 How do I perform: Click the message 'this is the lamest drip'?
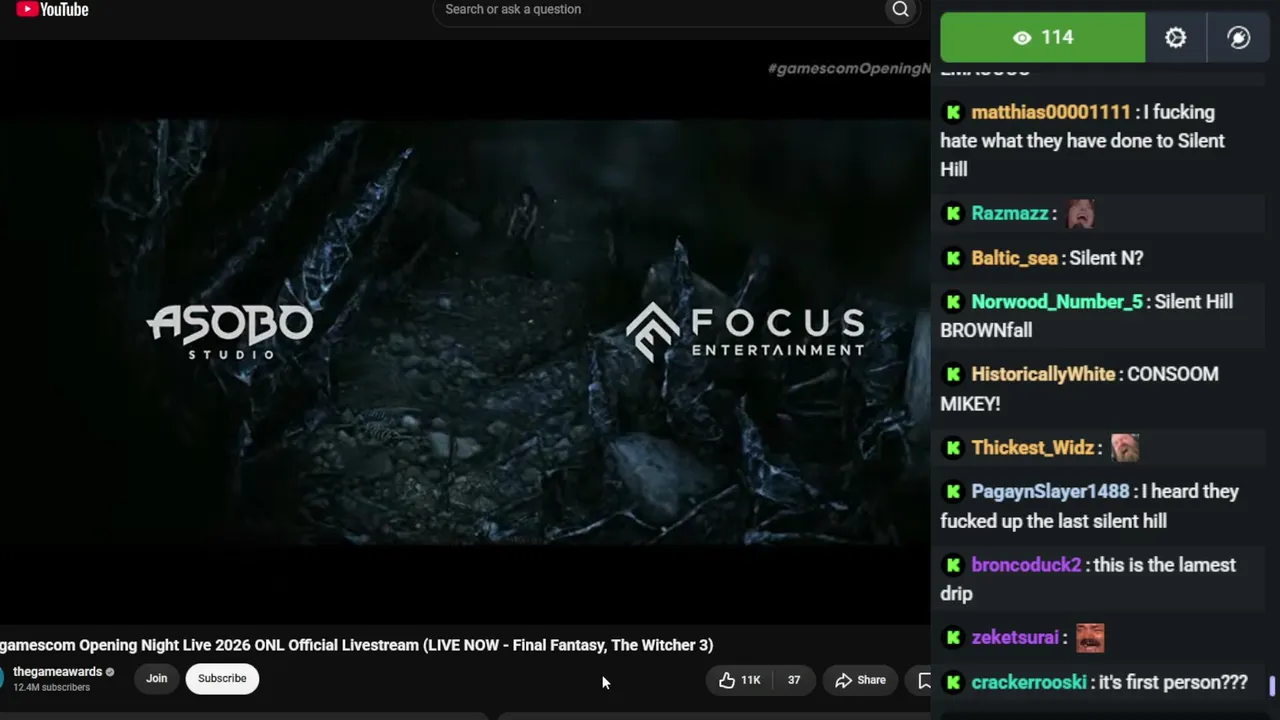pos(1088,579)
